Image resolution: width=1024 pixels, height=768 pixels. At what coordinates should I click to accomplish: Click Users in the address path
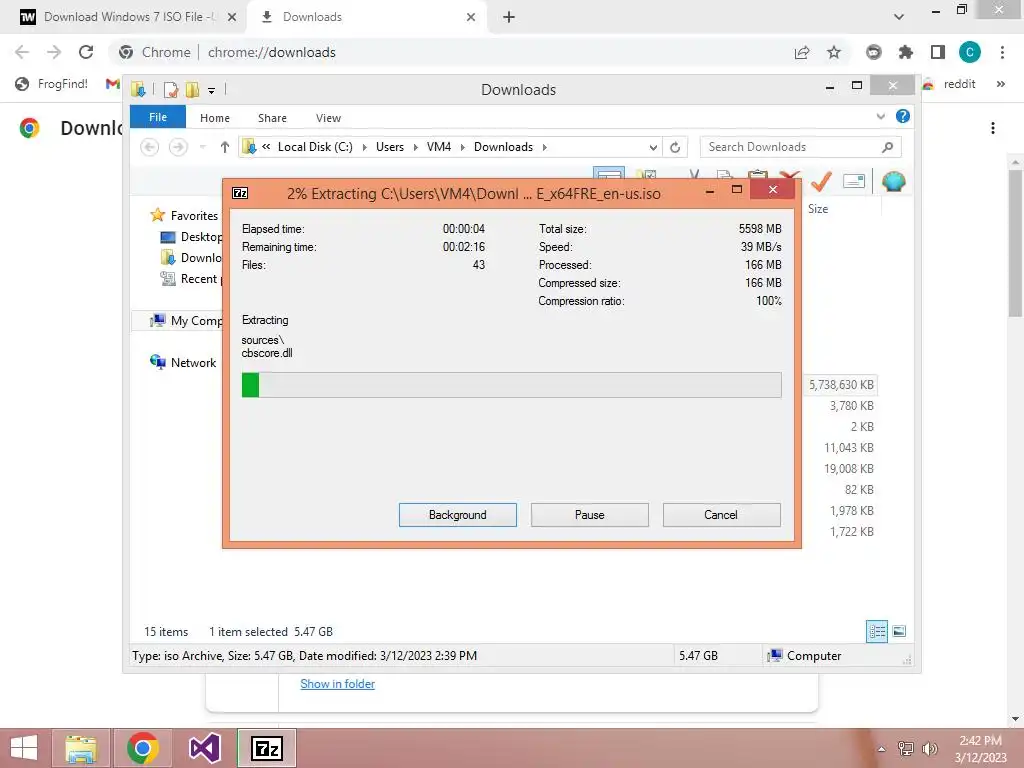click(390, 147)
